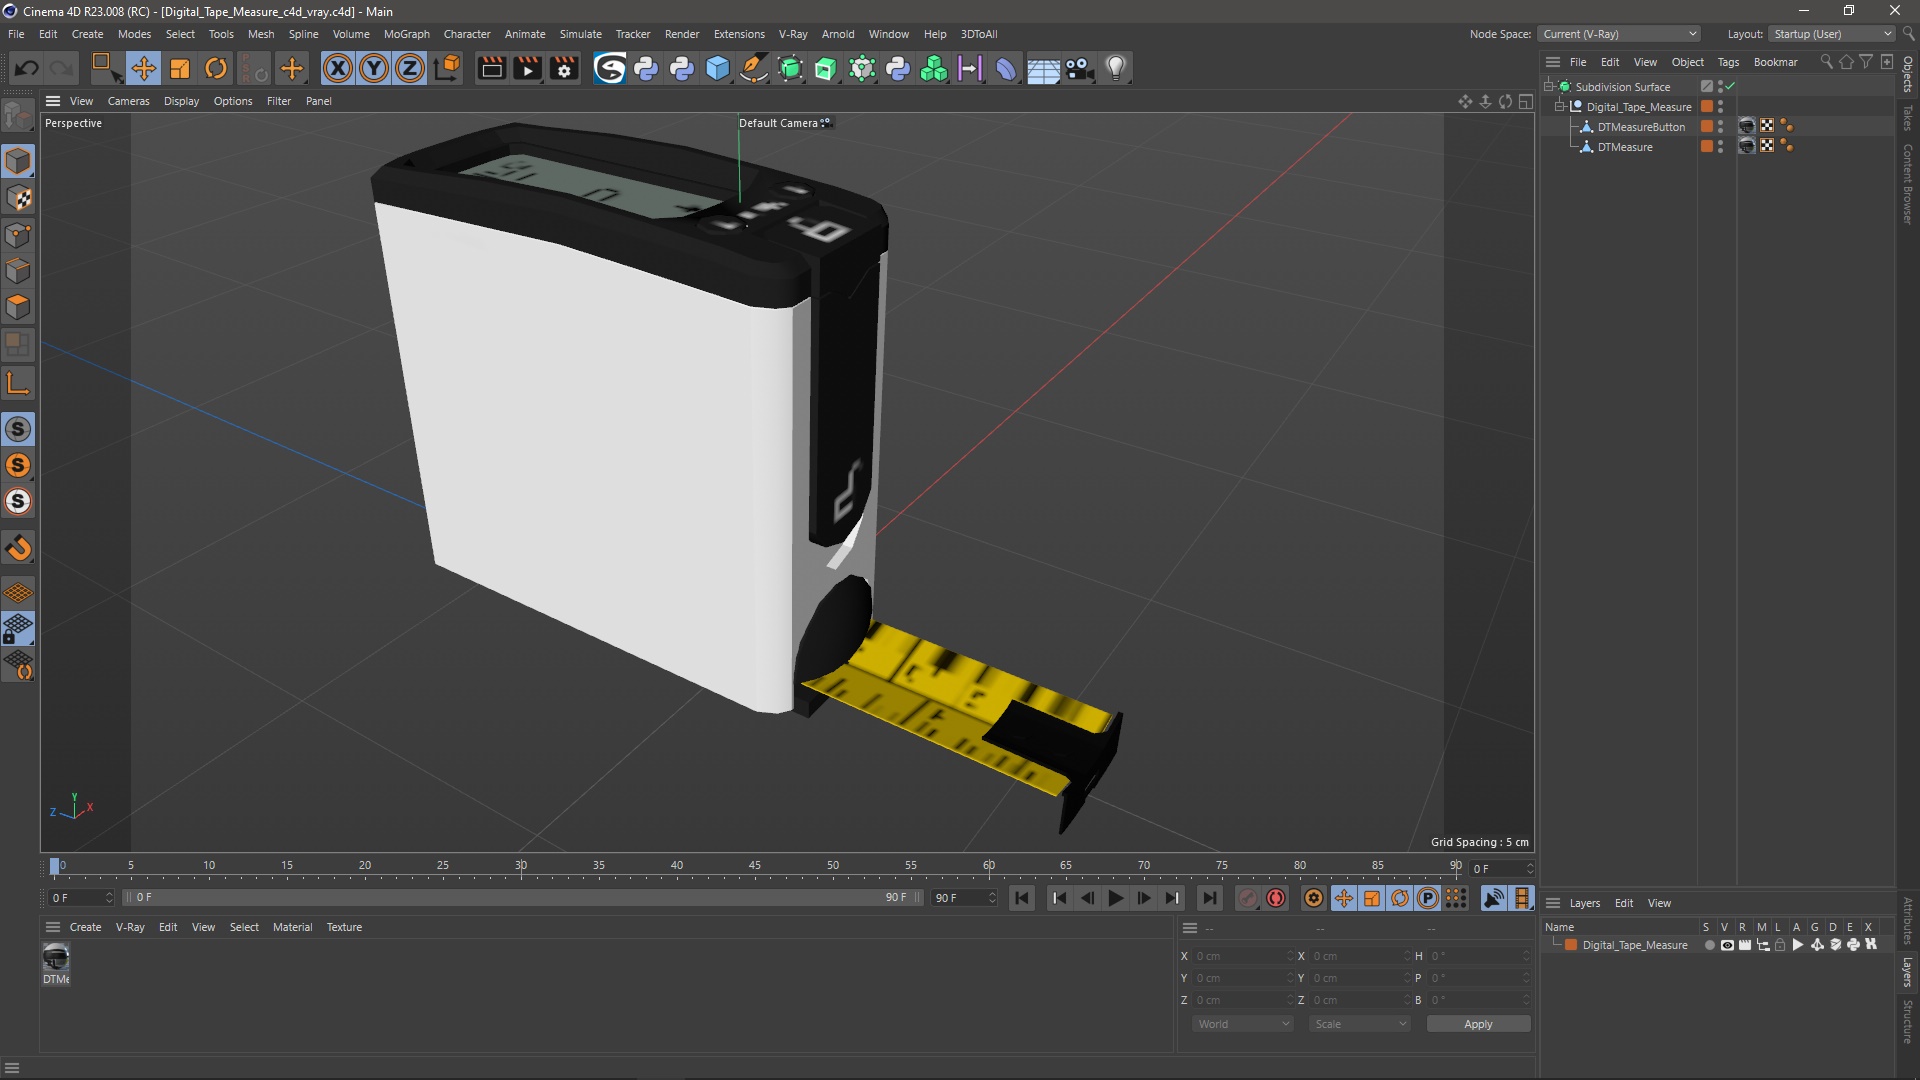Screen dimensions: 1920x1080
Task: Switch to Points mode
Action: [x=18, y=235]
